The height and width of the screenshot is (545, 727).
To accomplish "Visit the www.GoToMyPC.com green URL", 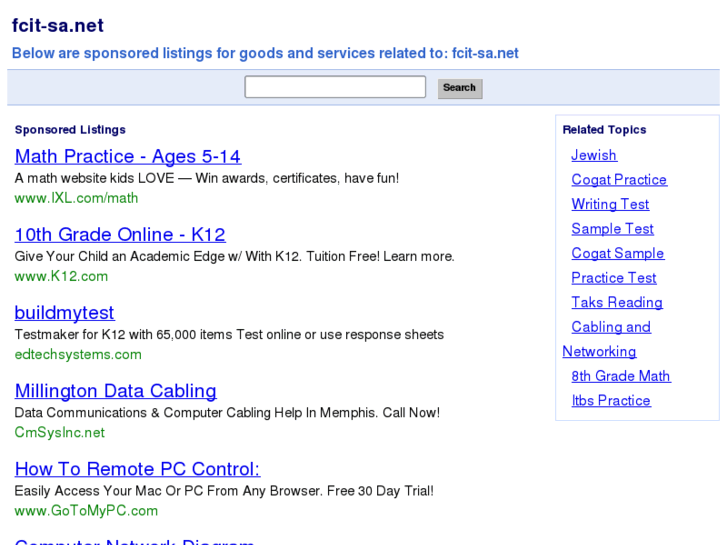I will tap(86, 510).
